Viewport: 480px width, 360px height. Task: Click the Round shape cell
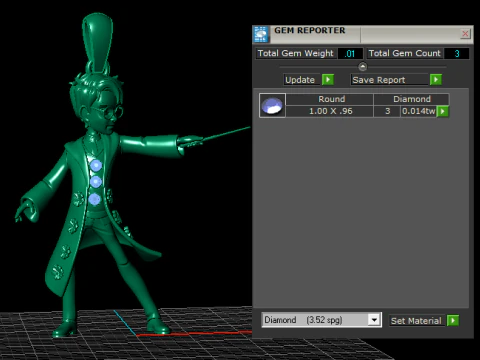click(329, 99)
